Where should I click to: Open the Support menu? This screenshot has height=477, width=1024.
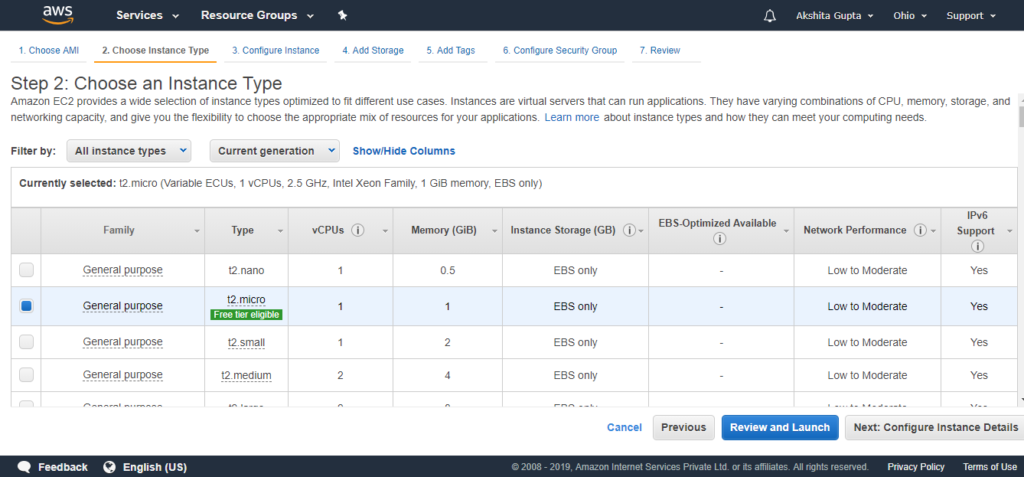pos(971,16)
